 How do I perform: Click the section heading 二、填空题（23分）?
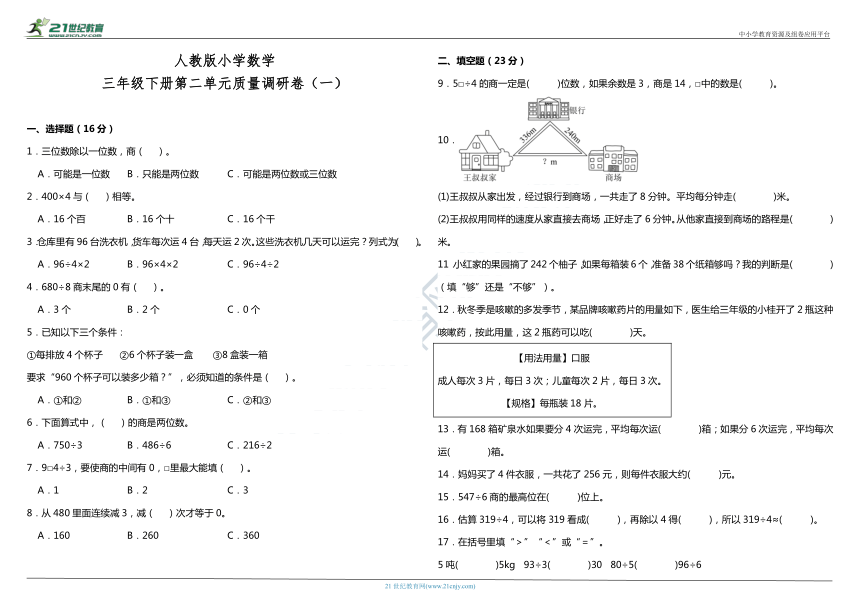click(480, 61)
